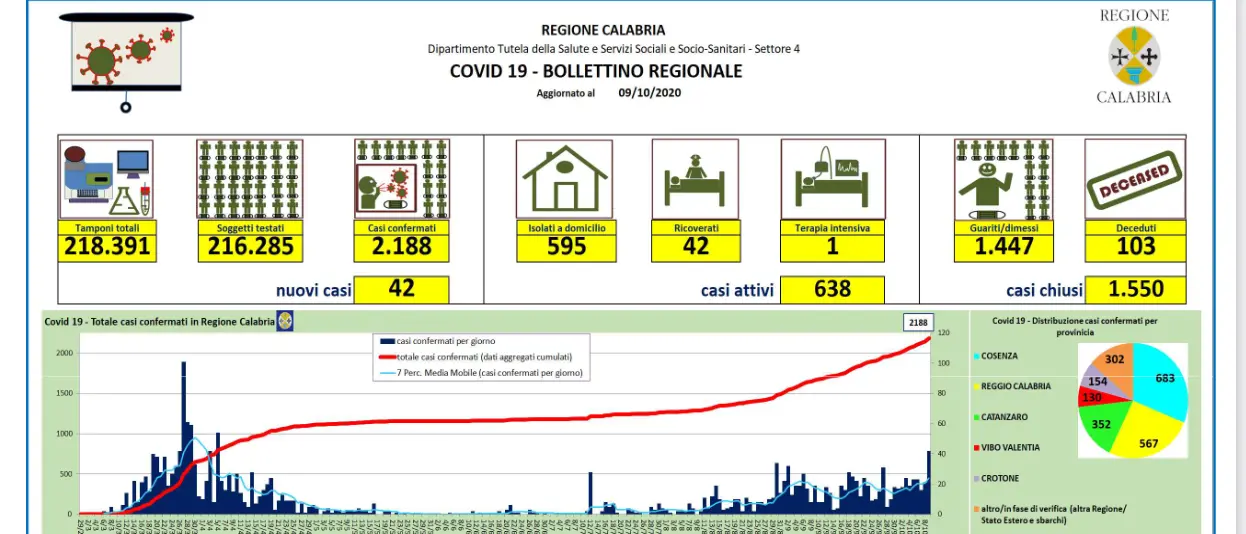Viewport: 1246px width, 534px height.
Task: Click the update date 09/10/2020
Action: point(650,92)
